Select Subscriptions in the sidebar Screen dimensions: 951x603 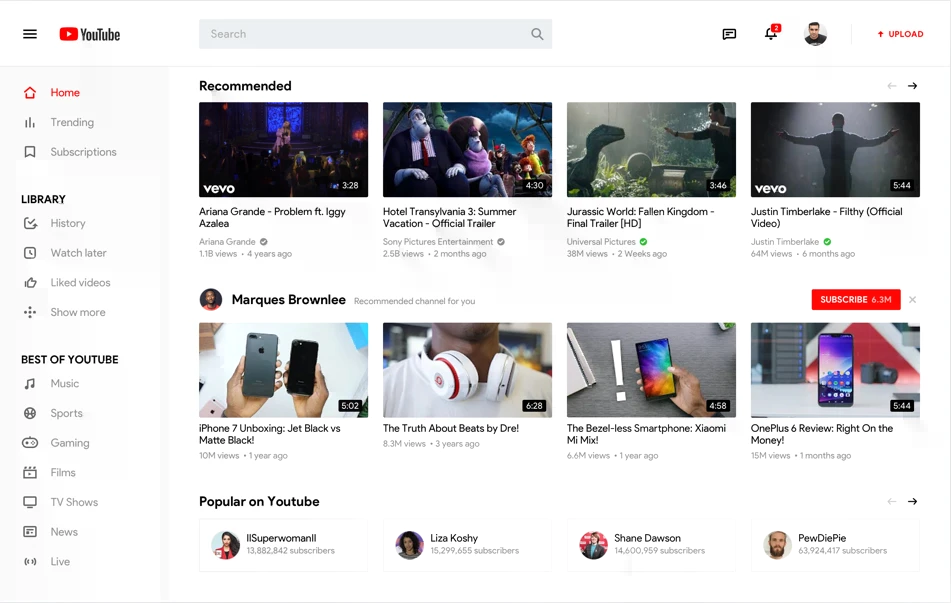(83, 152)
